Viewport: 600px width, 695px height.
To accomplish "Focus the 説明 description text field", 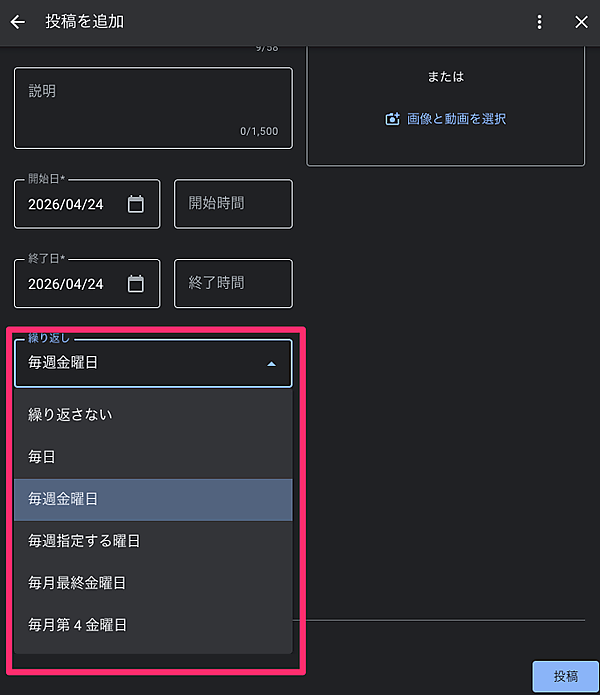I will (153, 108).
